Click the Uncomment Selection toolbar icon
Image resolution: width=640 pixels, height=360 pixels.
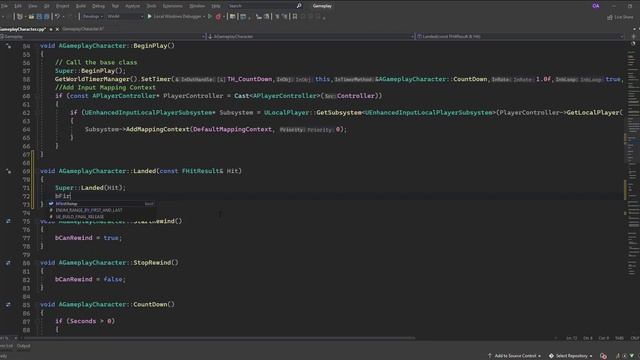[284, 17]
